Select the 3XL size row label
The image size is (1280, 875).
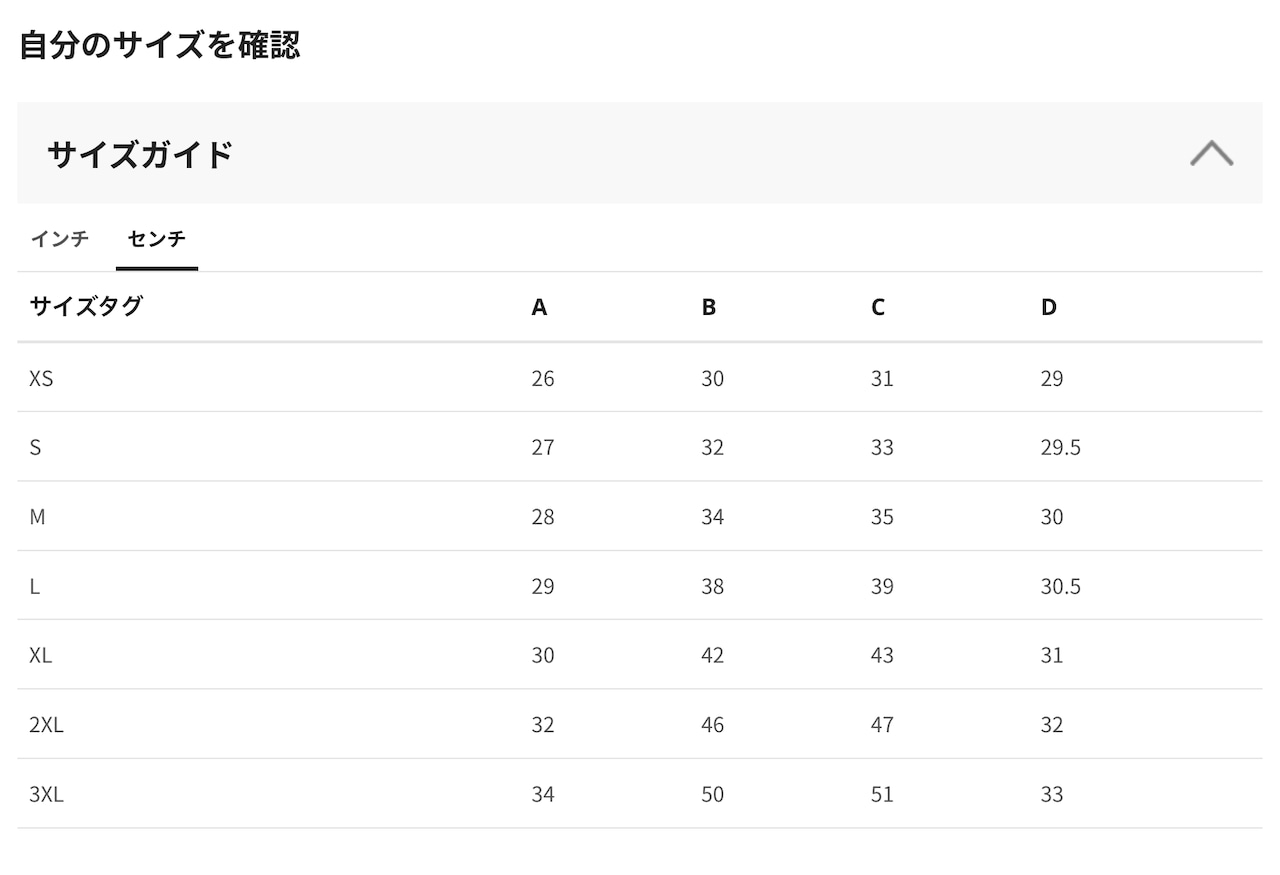click(x=46, y=795)
